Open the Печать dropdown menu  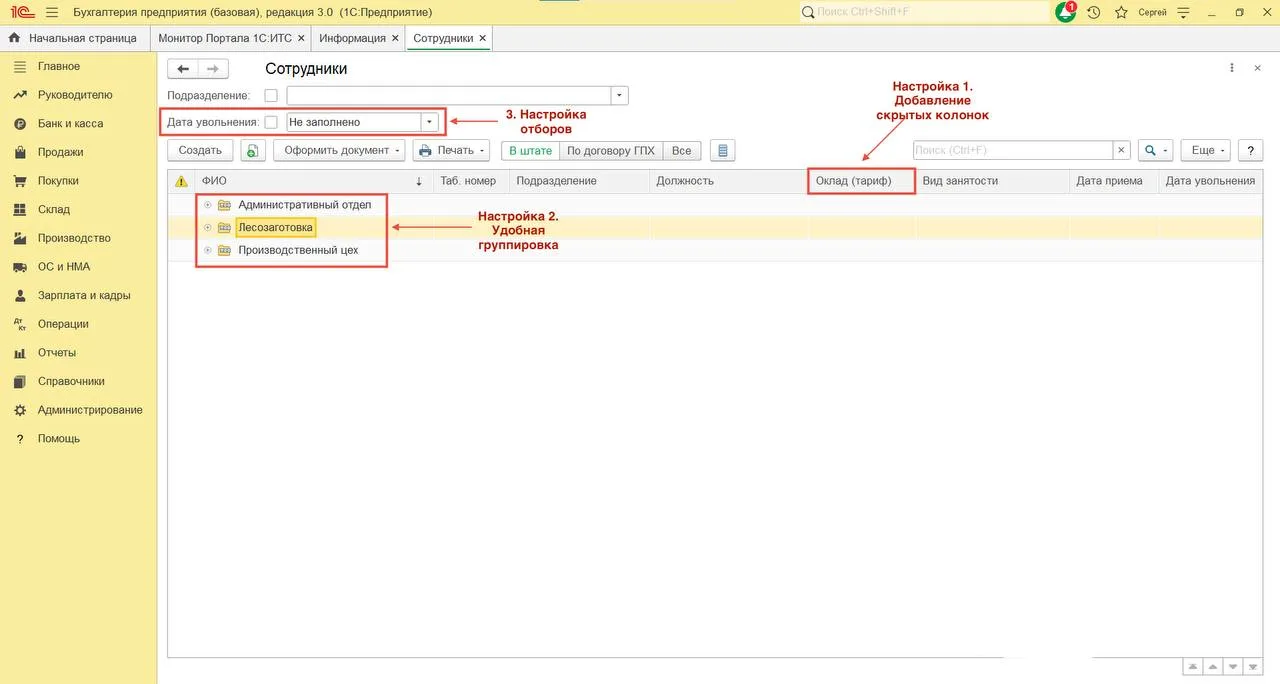click(x=451, y=150)
